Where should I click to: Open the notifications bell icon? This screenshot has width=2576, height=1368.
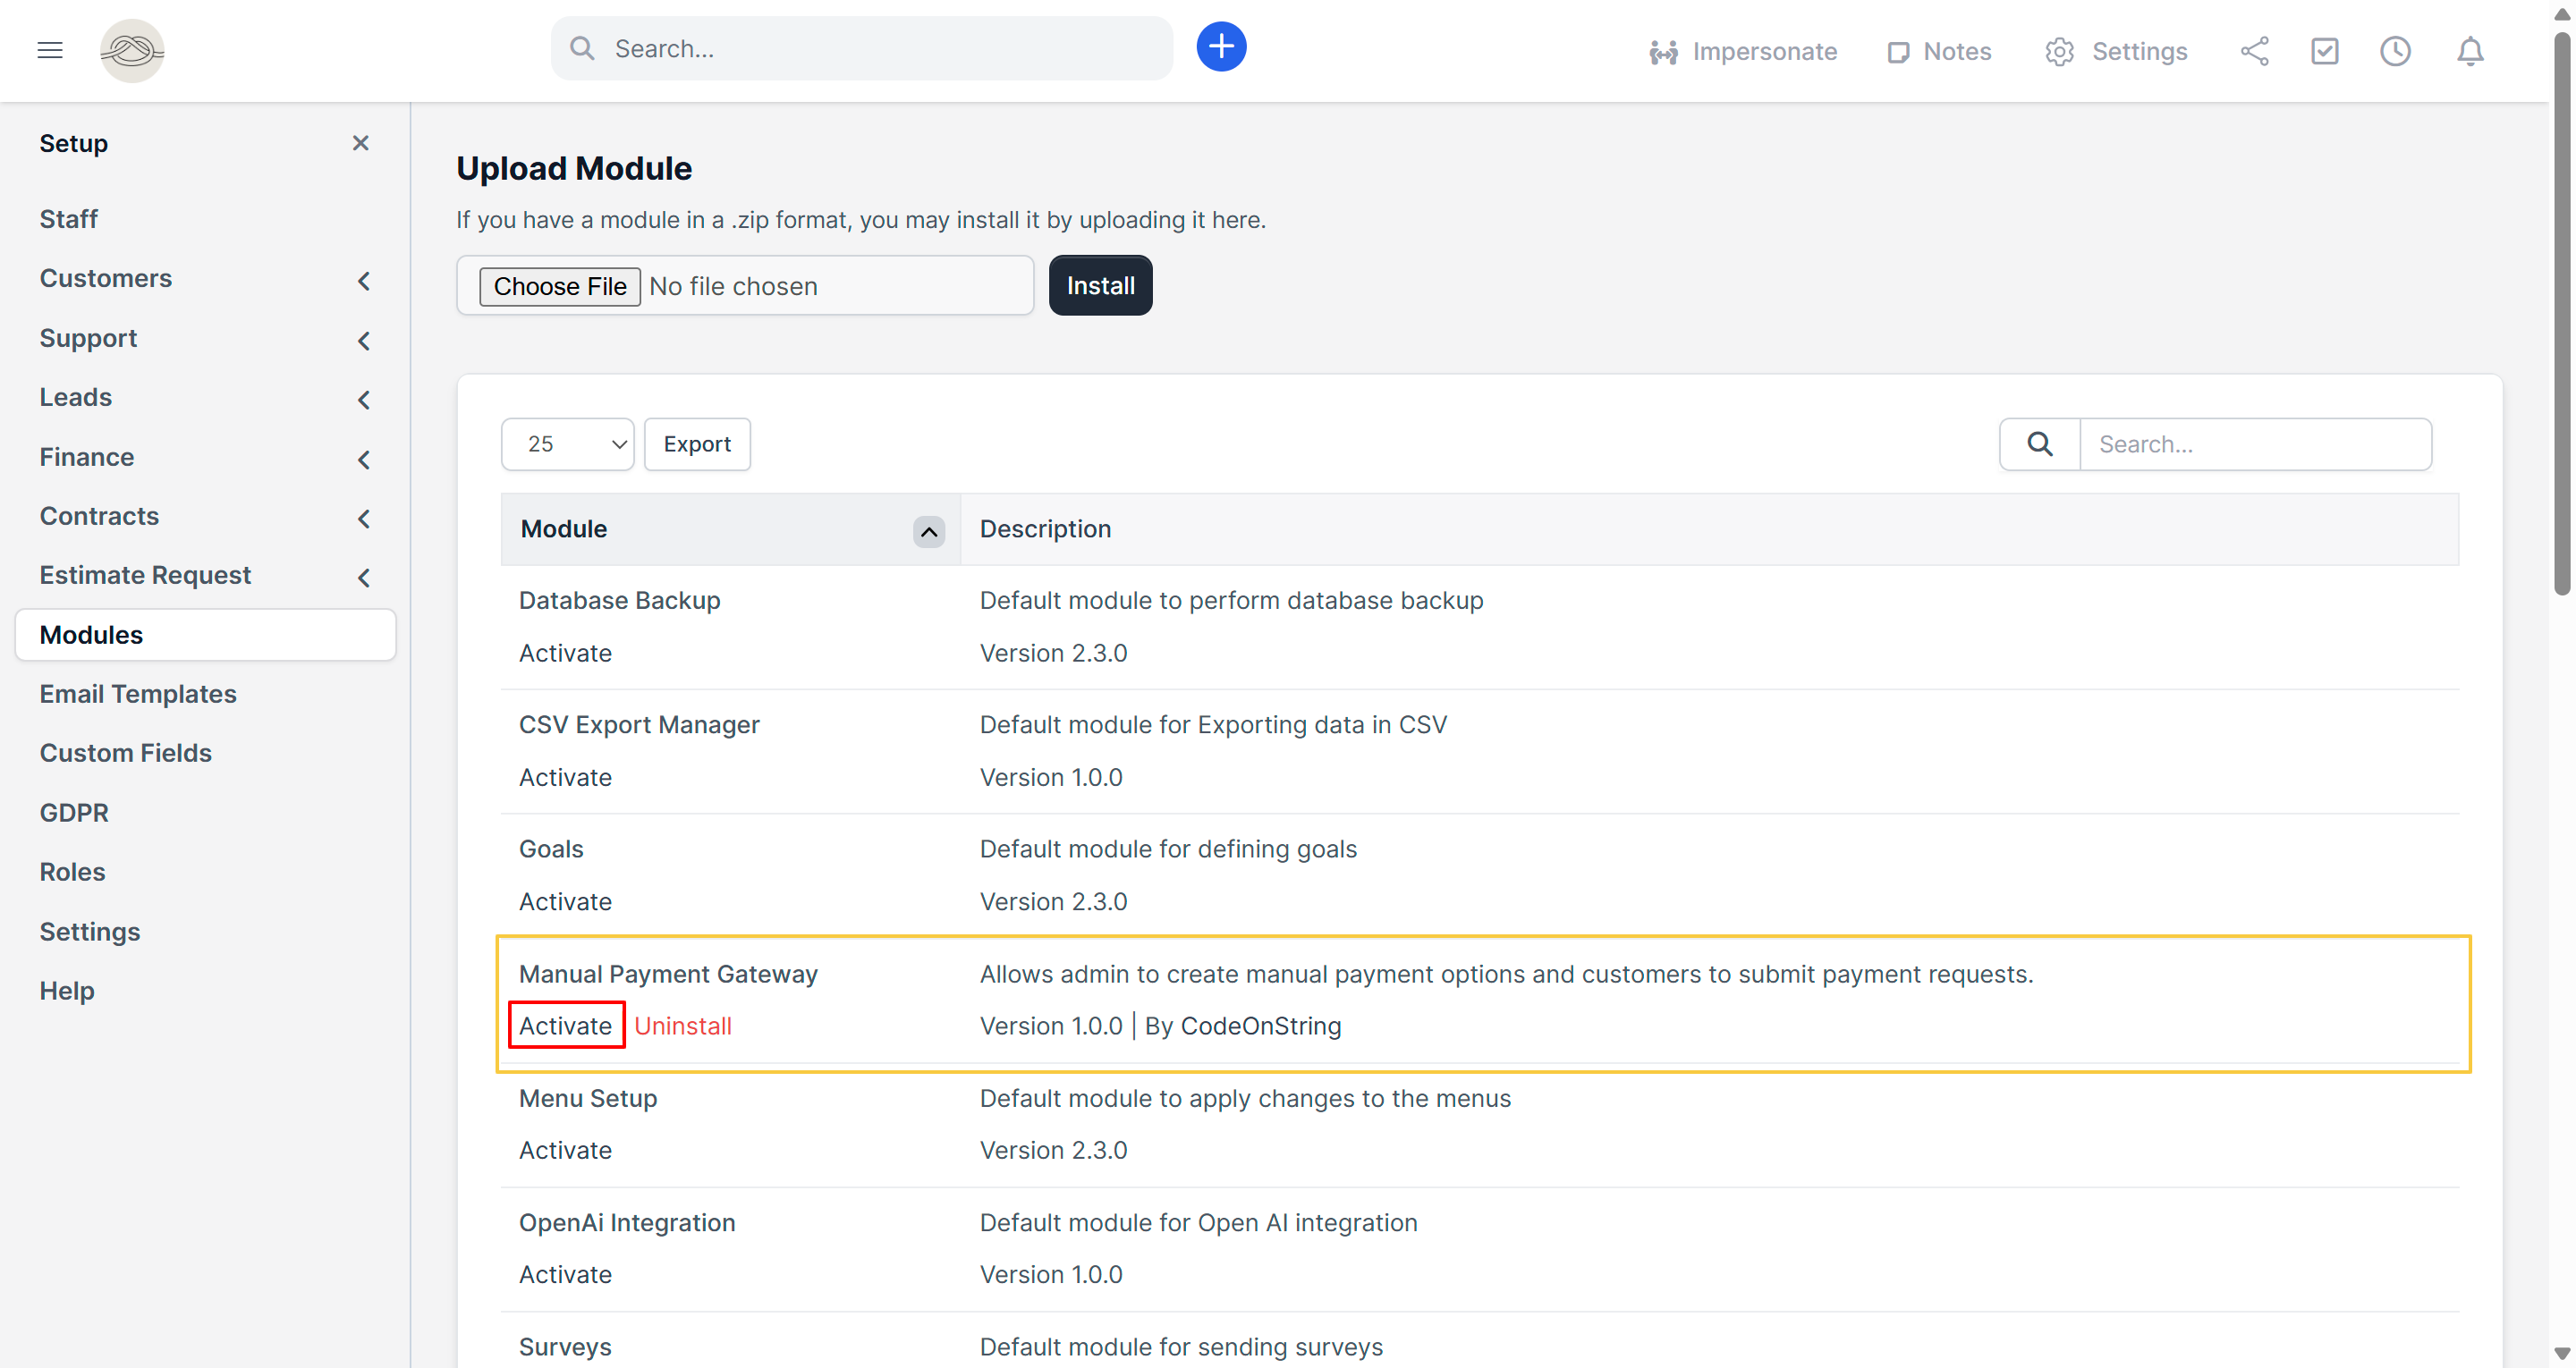(2470, 51)
